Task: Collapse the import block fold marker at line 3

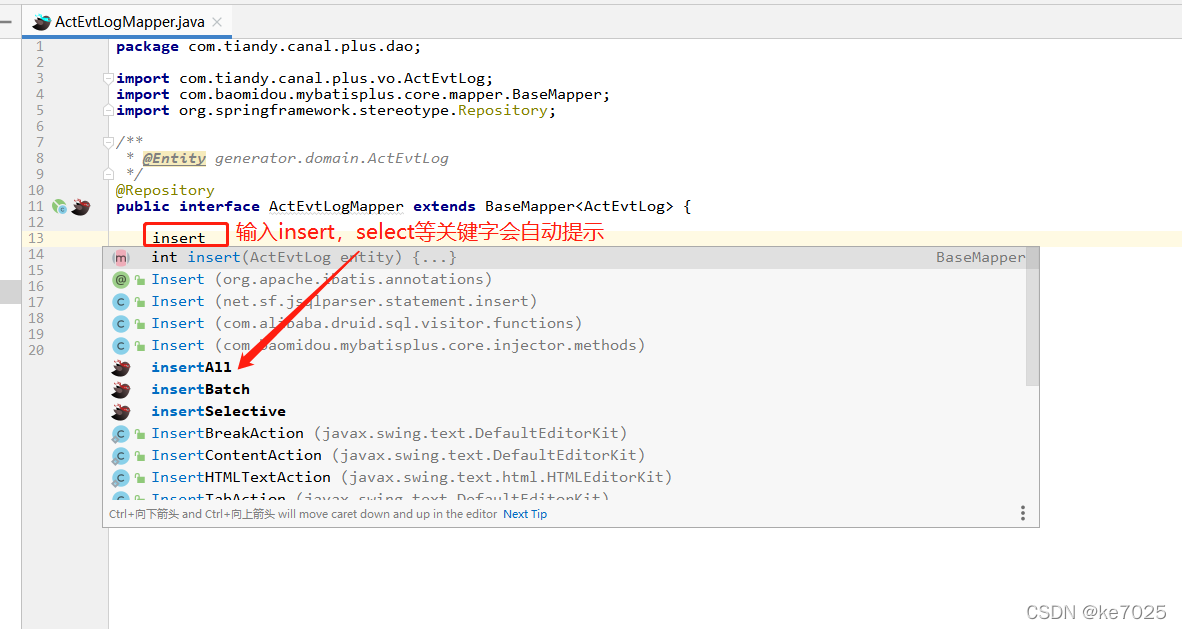Action: 109,78
